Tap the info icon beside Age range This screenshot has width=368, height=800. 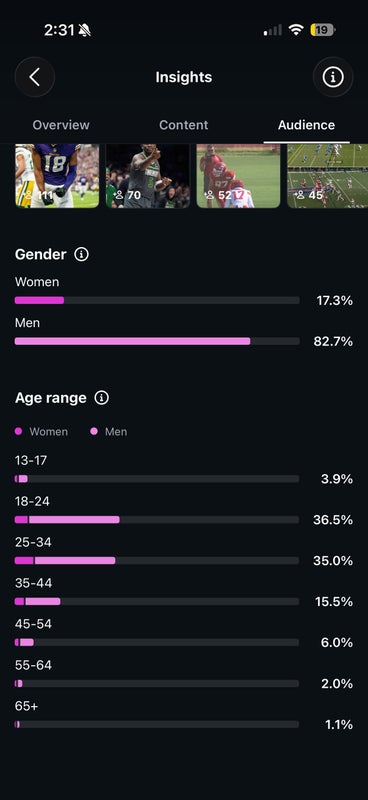pos(102,397)
